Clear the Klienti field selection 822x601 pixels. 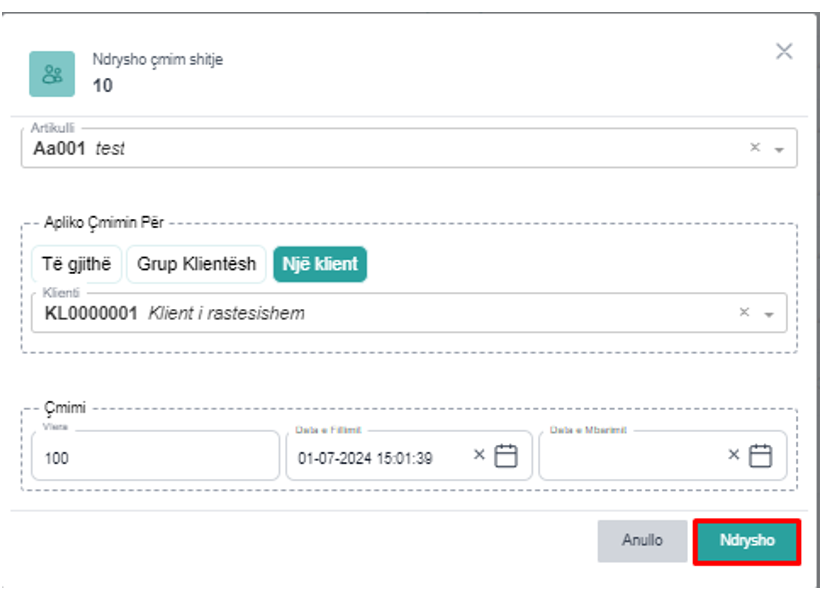744,313
